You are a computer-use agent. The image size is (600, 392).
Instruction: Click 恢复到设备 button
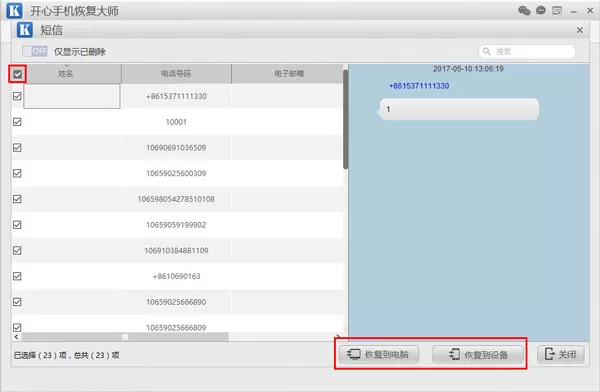tap(478, 354)
